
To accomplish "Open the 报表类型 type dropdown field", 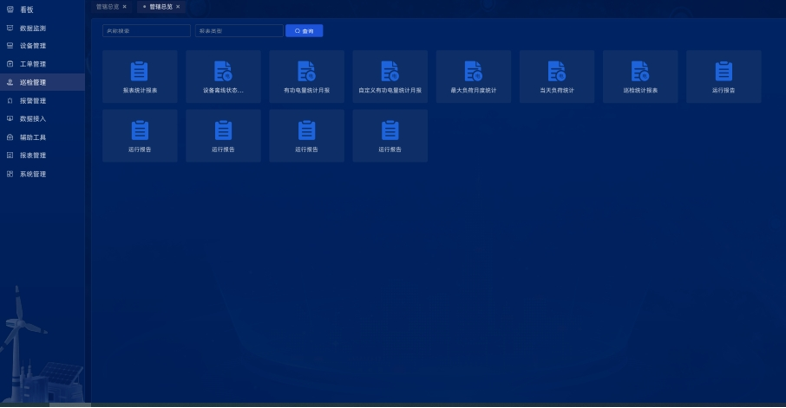I will [238, 31].
